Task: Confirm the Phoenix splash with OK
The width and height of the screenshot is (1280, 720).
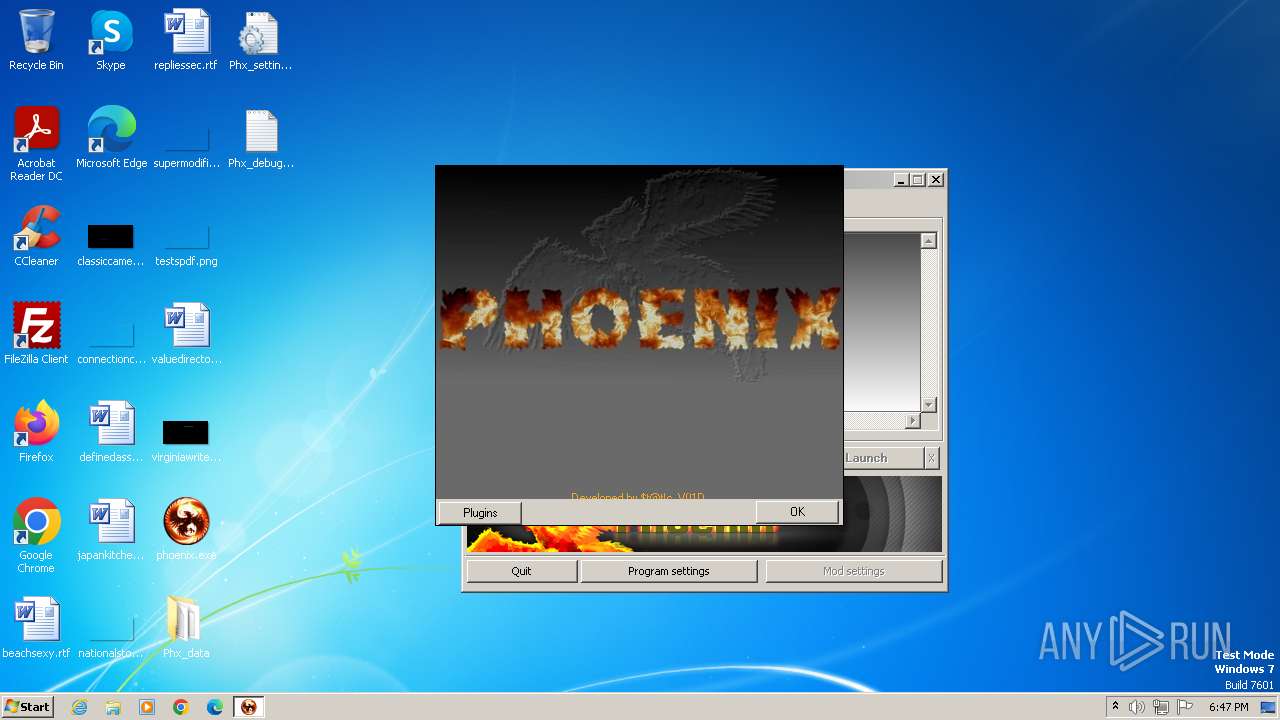Action: [x=797, y=511]
